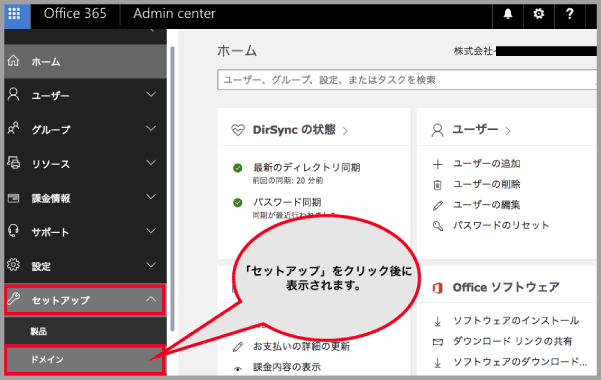
Task: Click the mail icon beside ダウンロード リンクの共有
Action: tap(437, 342)
